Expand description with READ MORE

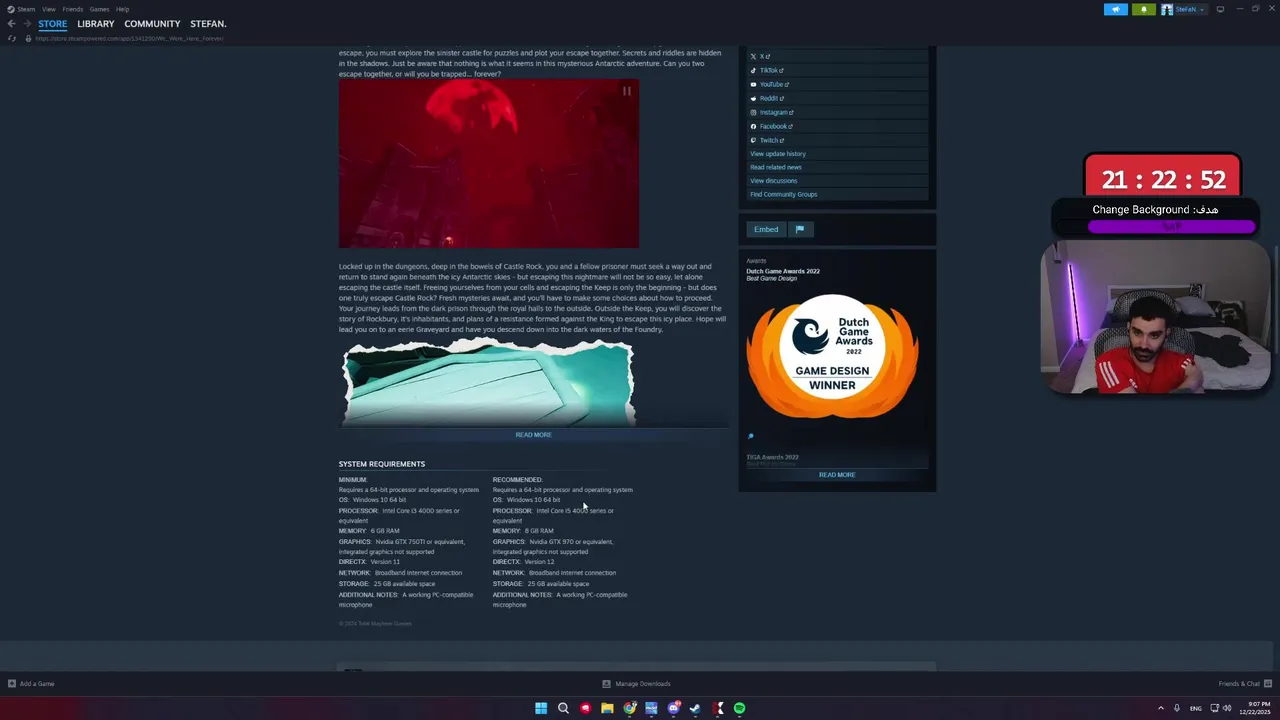(533, 435)
